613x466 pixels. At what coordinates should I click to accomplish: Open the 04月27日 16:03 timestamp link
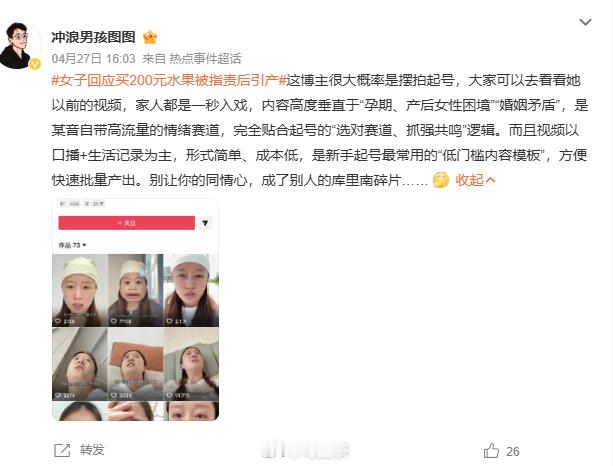[x=93, y=59]
